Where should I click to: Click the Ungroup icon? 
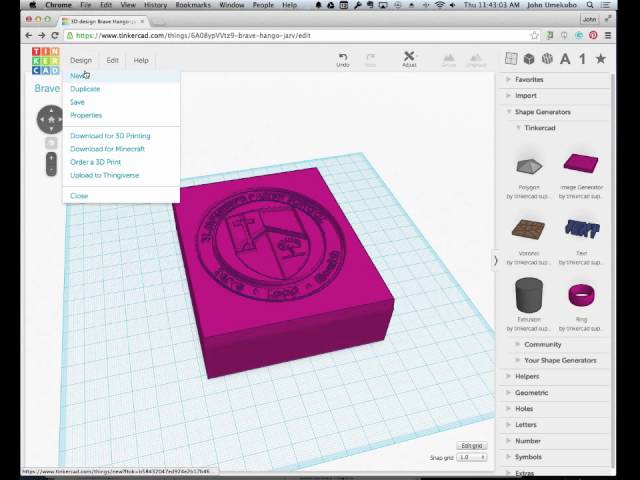tap(476, 58)
